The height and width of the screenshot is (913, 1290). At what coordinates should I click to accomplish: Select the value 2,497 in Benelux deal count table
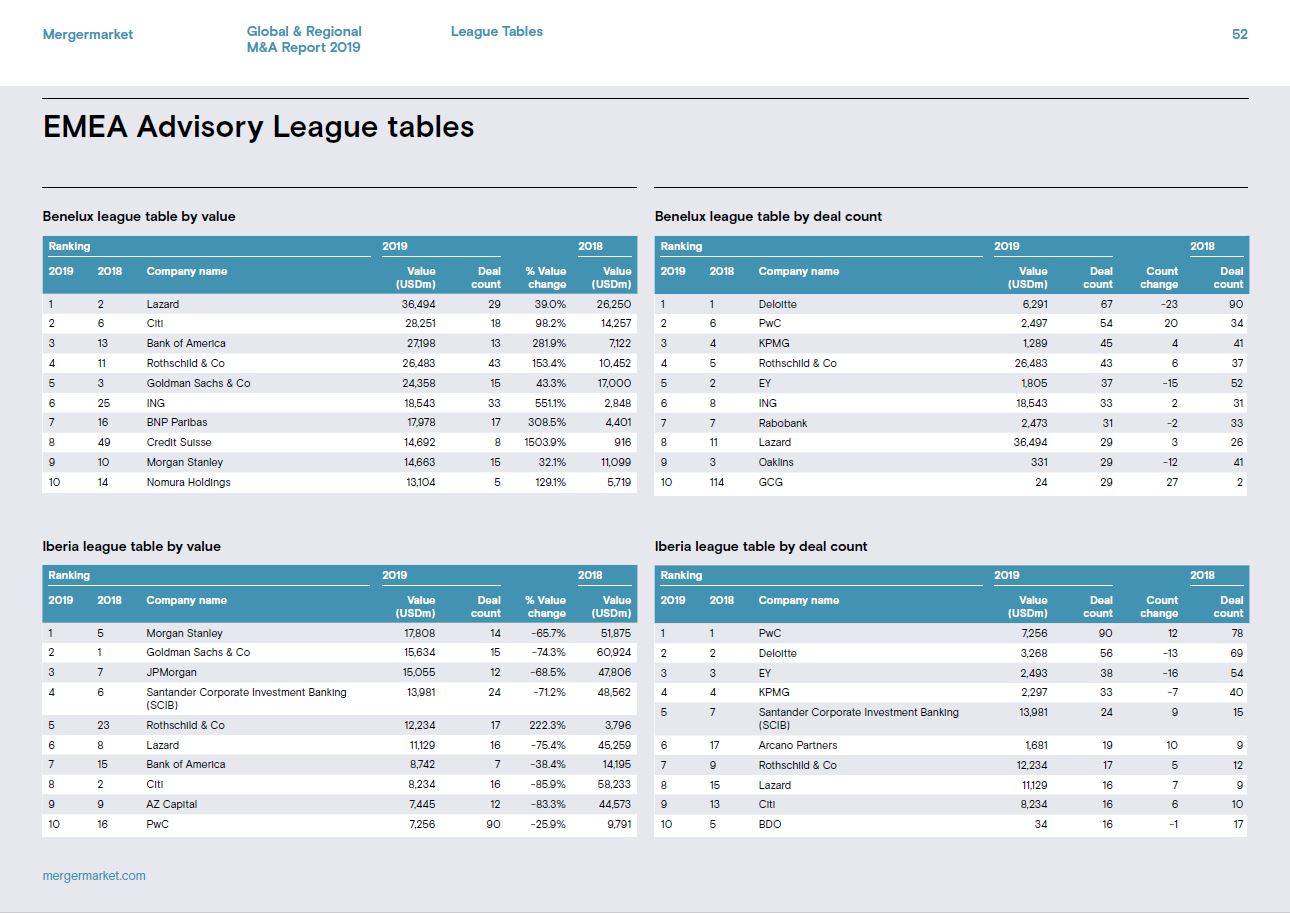pyautogui.click(x=1033, y=323)
